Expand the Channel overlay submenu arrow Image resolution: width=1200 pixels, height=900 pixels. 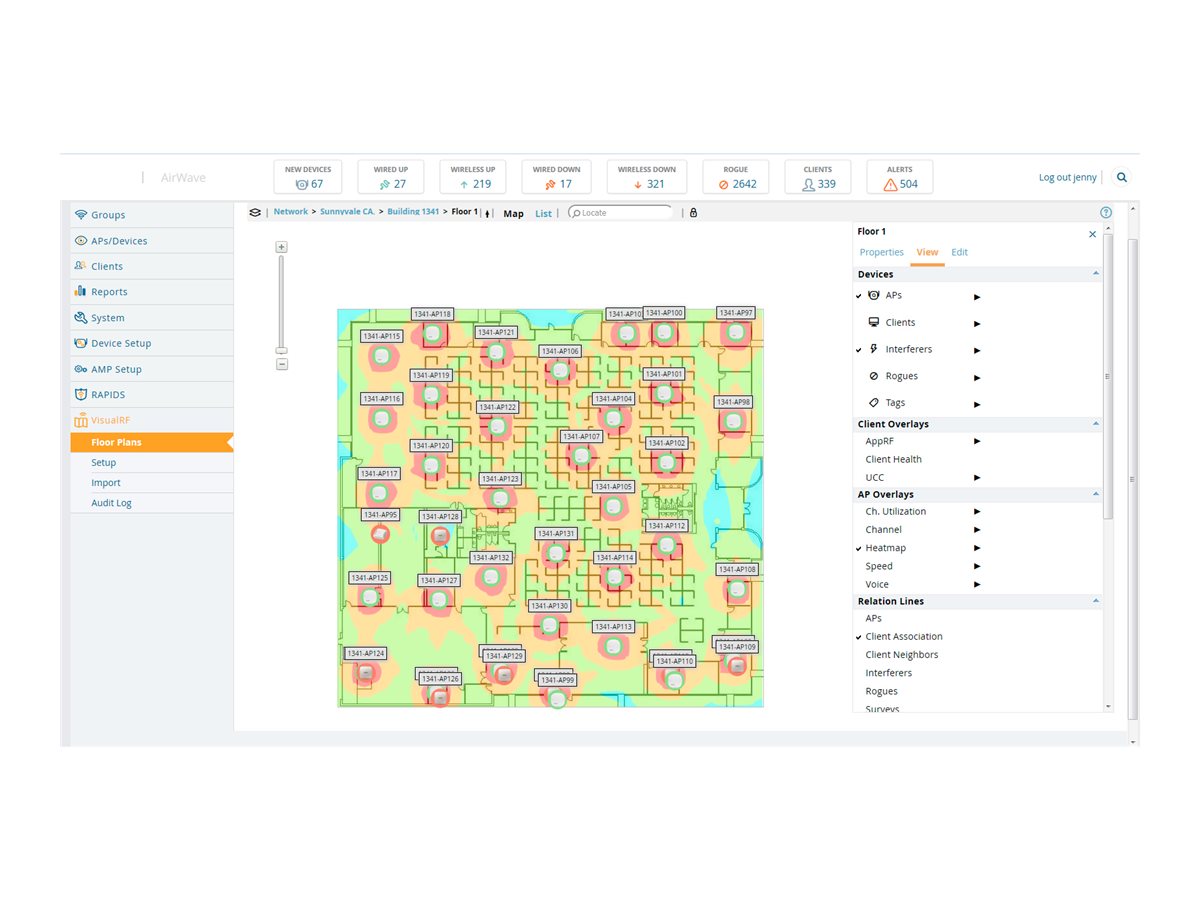point(977,530)
